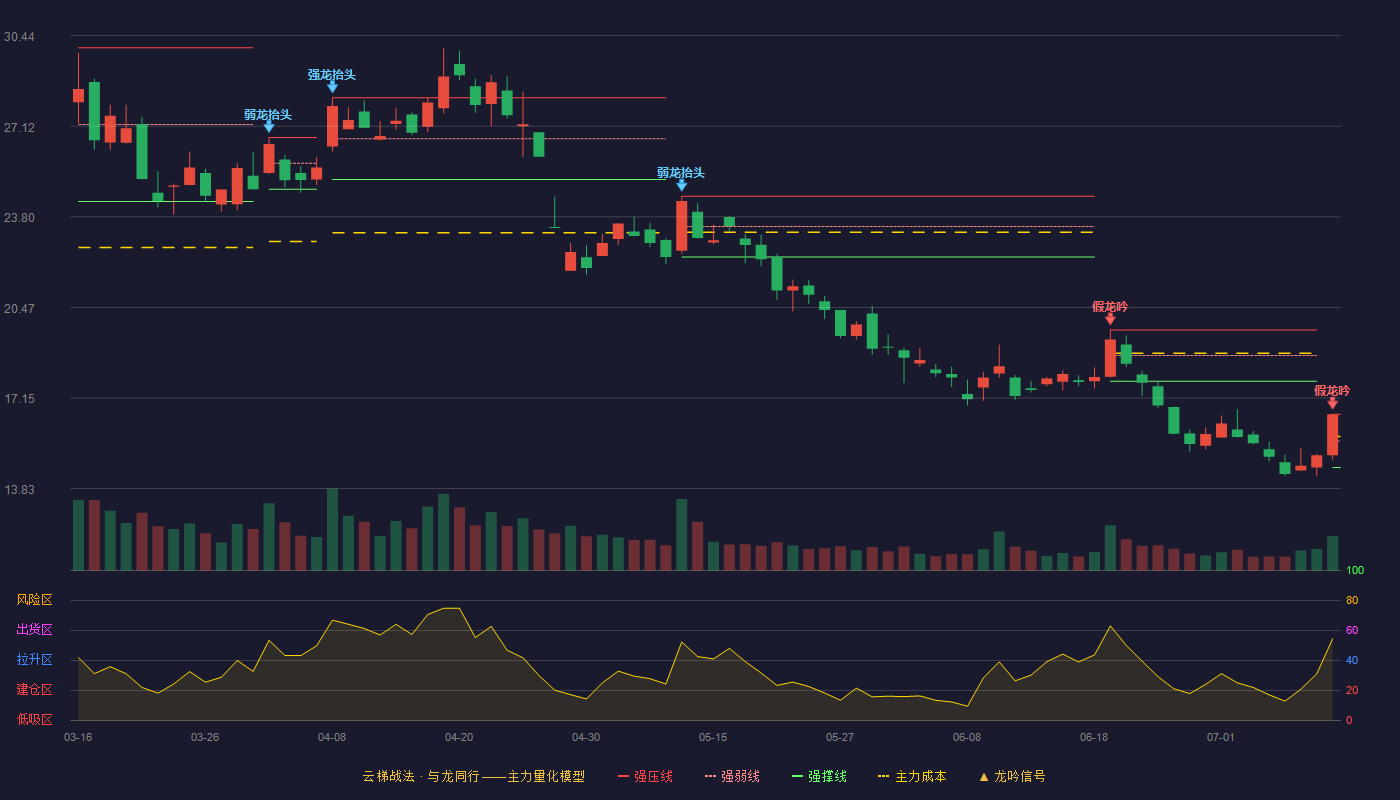The image size is (1400, 800).
Task: Click the 06-08 date axis label
Action: point(967,737)
